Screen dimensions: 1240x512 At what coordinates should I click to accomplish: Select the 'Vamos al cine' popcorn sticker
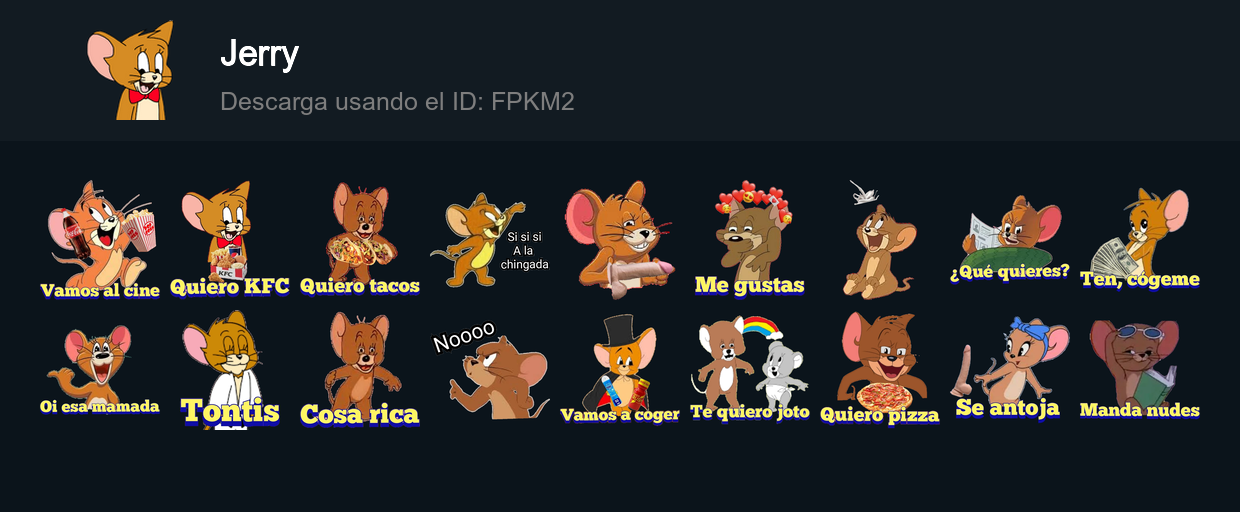[x=100, y=240]
